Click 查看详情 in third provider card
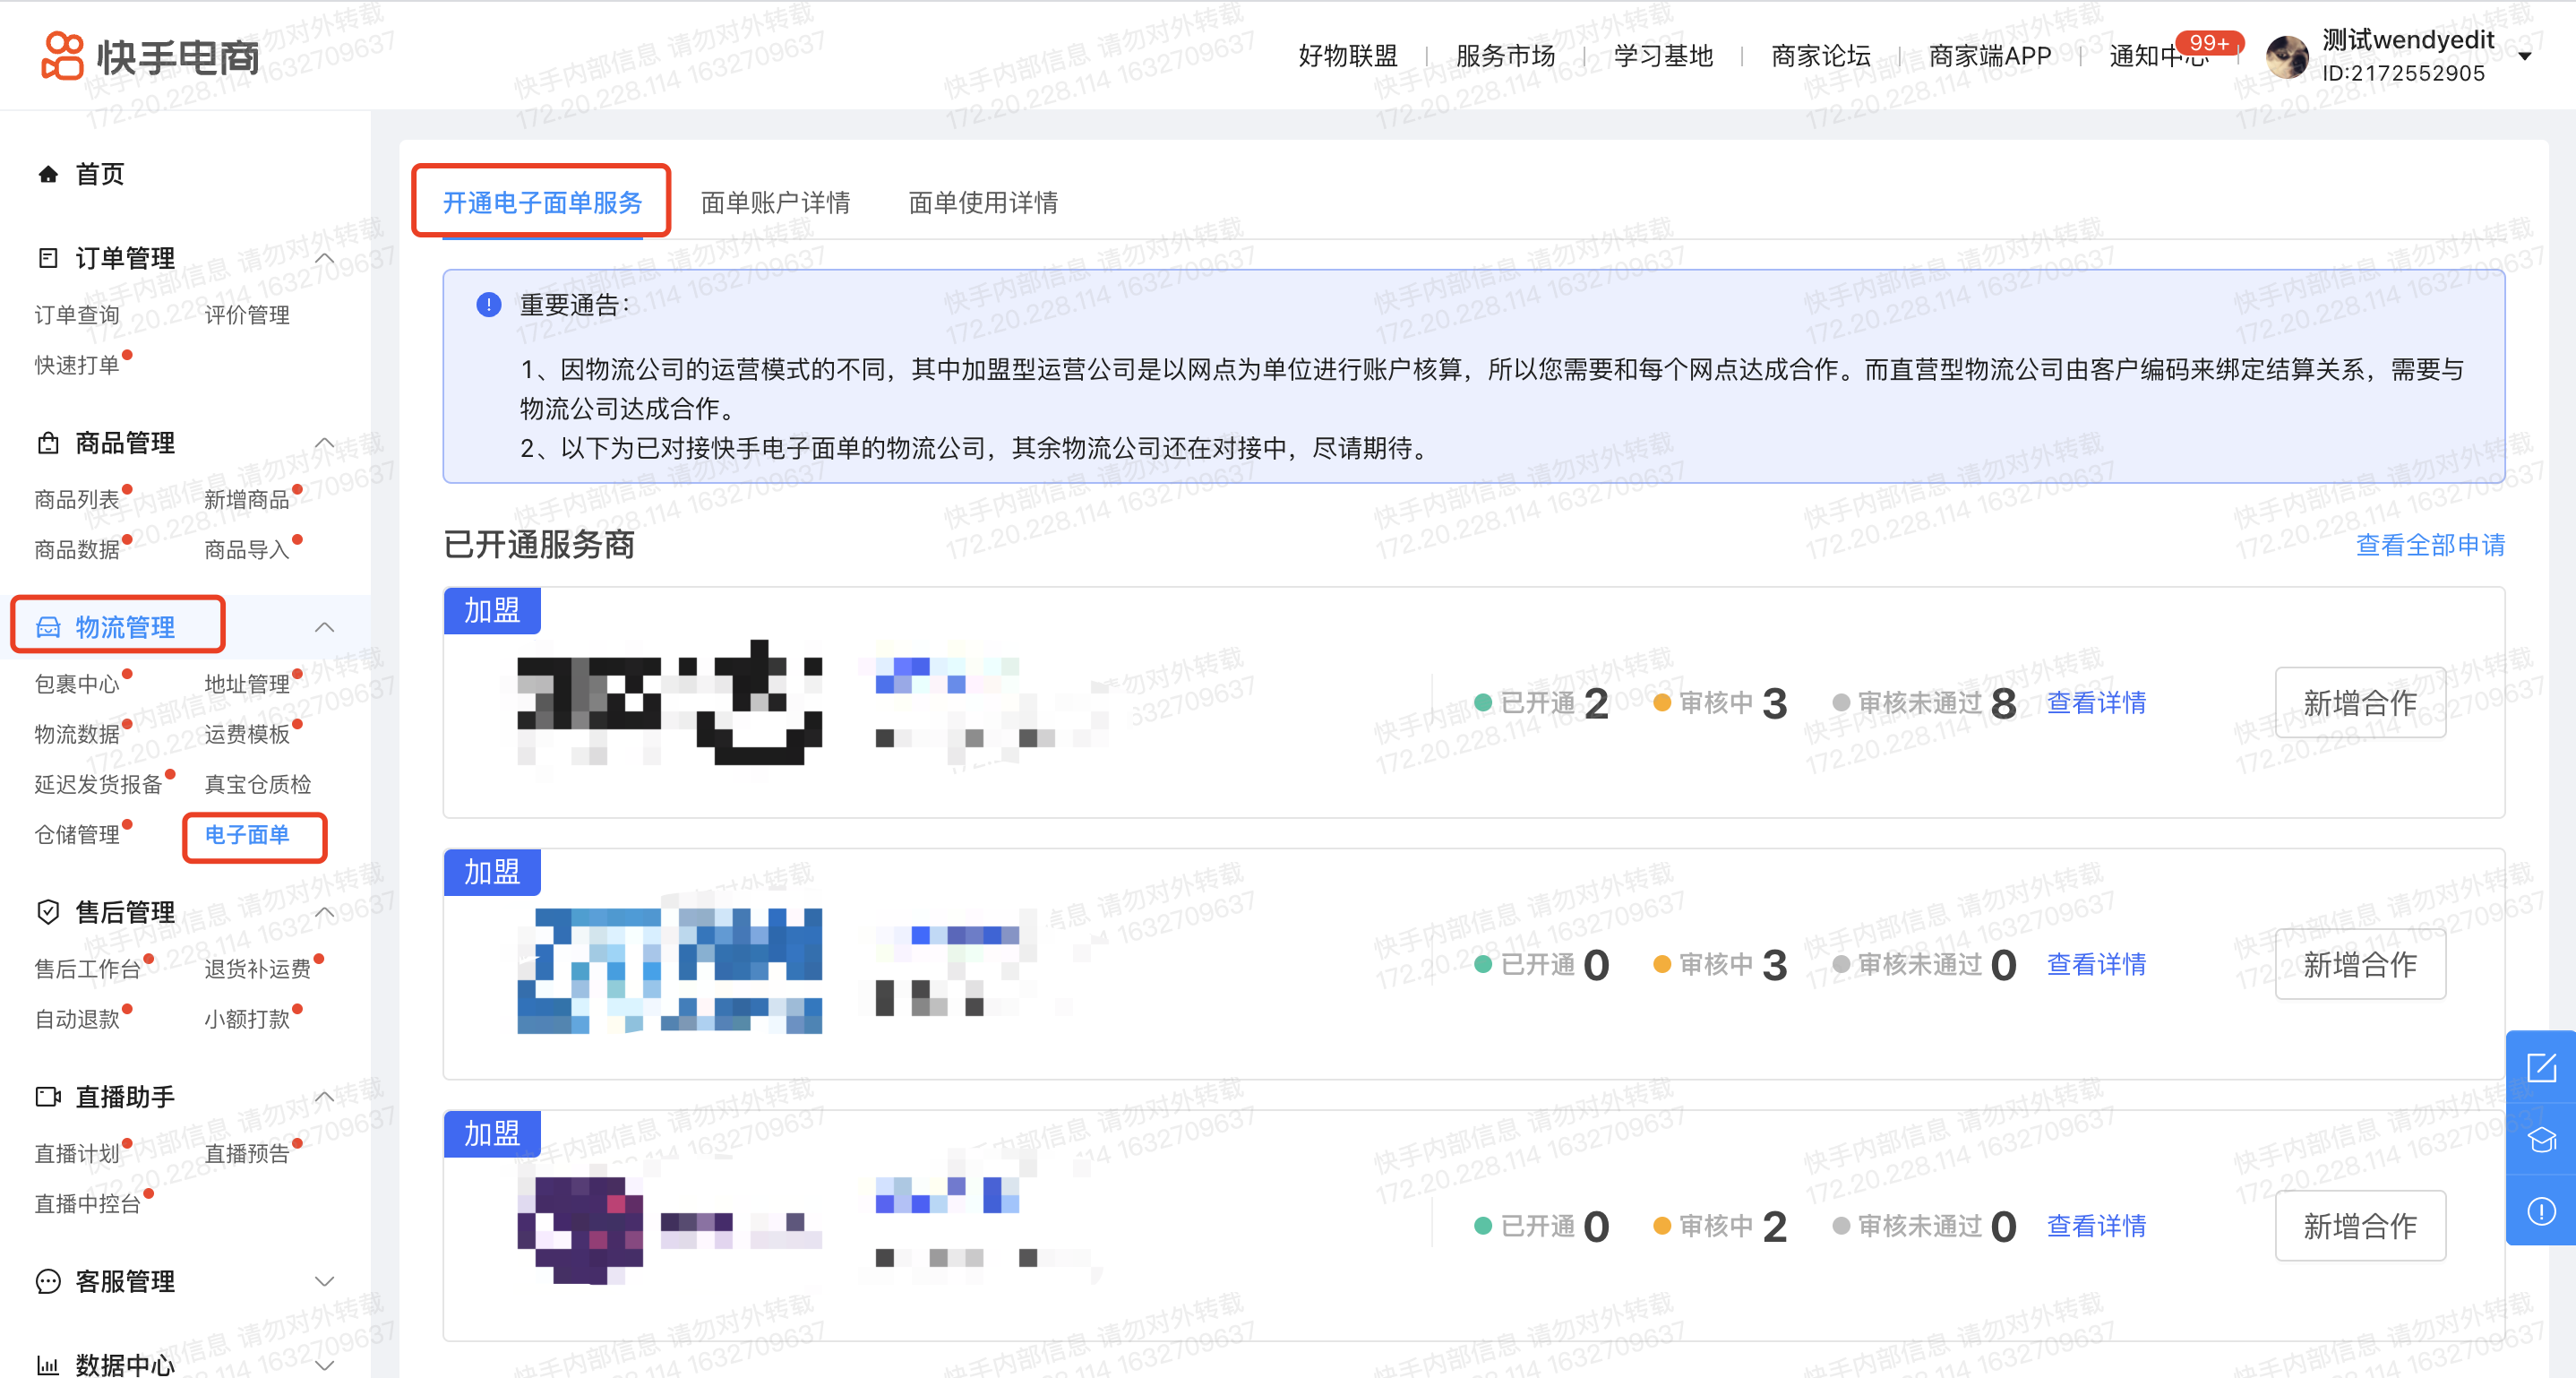This screenshot has width=2576, height=1378. point(2096,1226)
